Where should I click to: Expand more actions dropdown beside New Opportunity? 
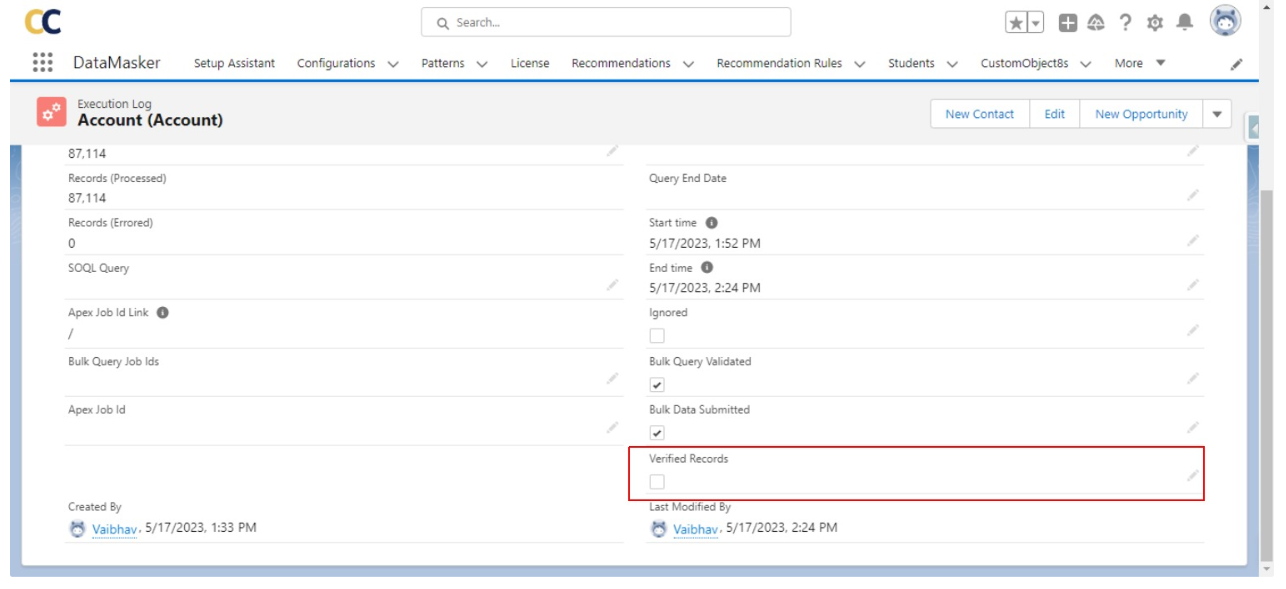[x=1217, y=114]
